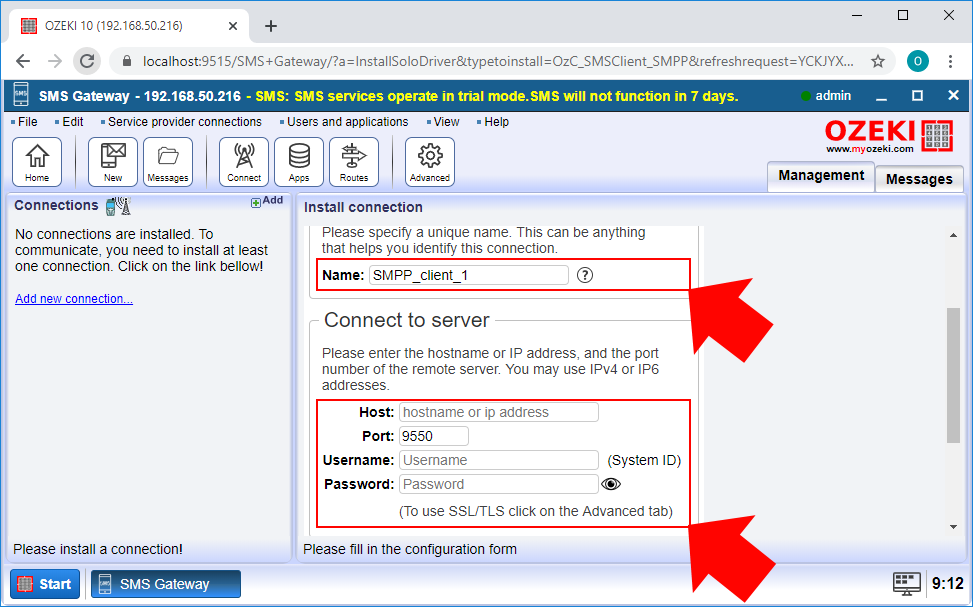Viewport: 973px width, 607px height.
Task: Switch to the Management tab
Action: pyautogui.click(x=821, y=176)
